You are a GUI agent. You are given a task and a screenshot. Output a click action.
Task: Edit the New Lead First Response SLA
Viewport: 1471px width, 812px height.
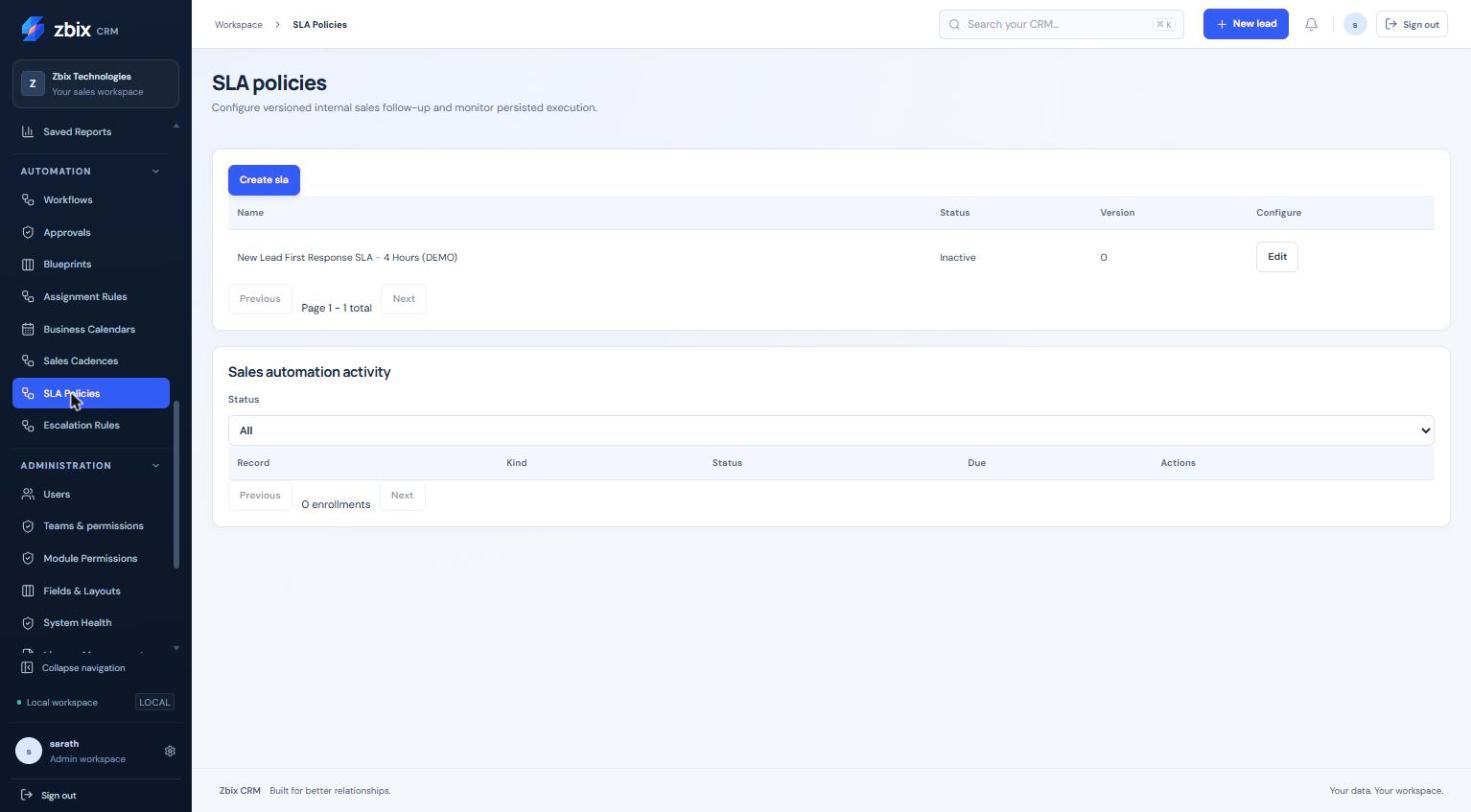(x=1277, y=257)
